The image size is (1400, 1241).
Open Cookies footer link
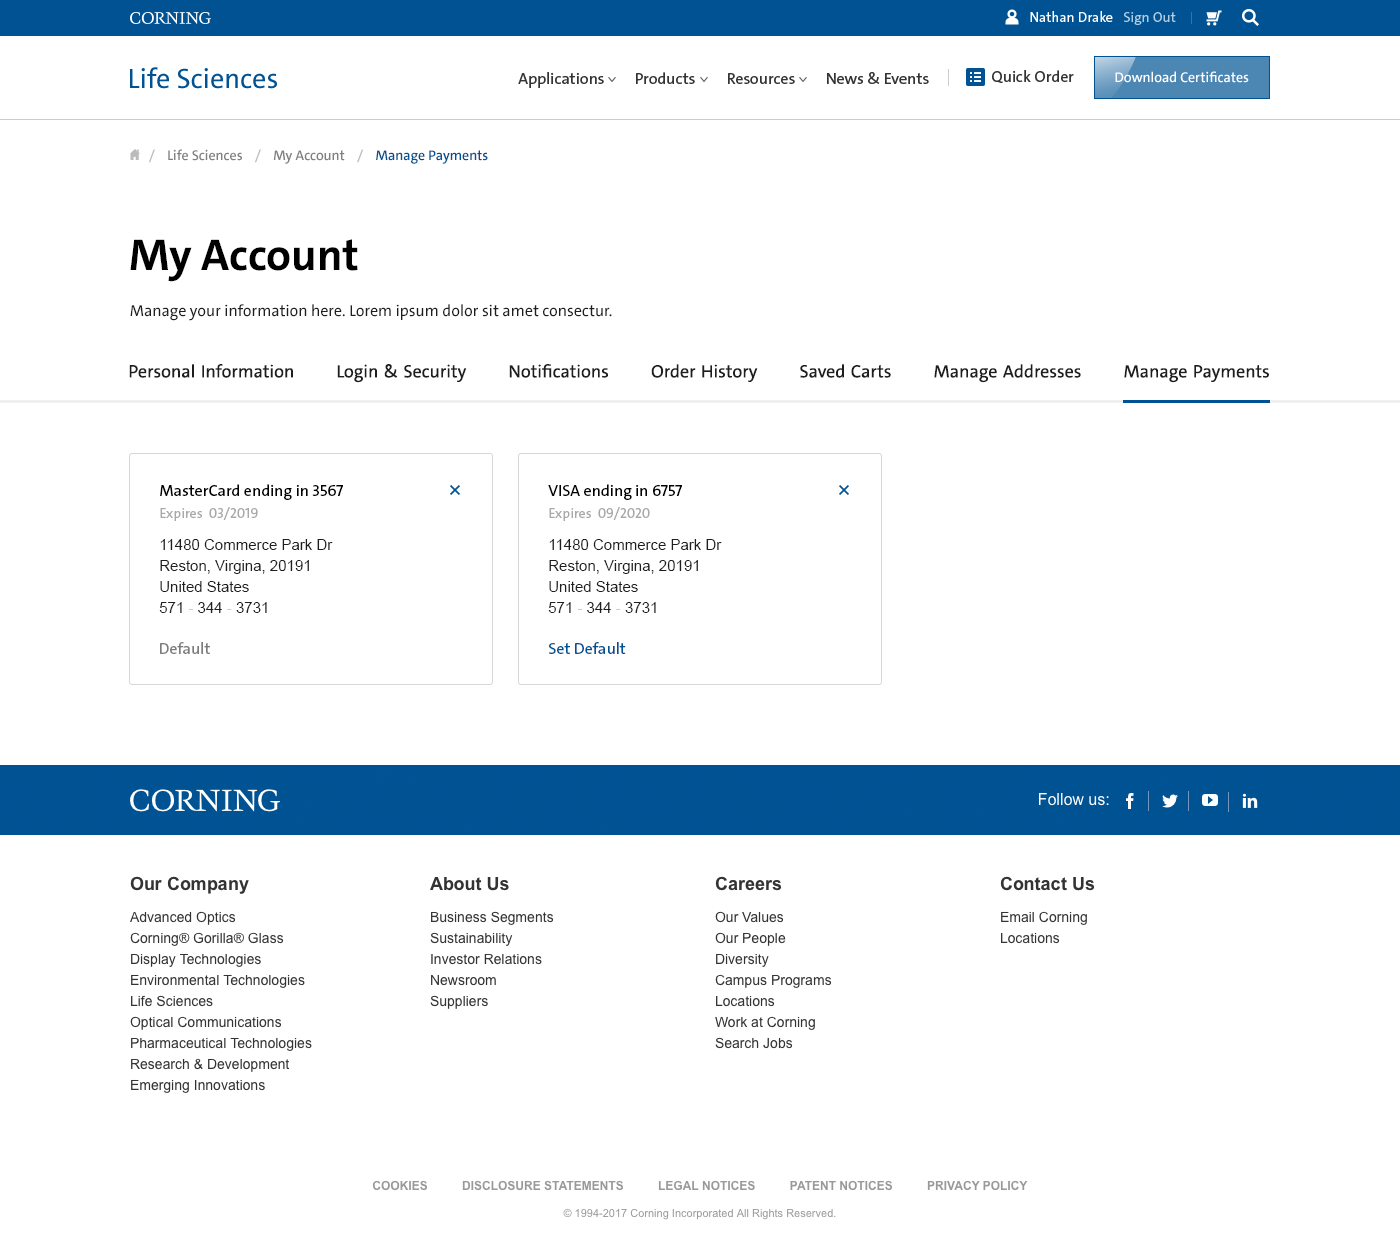pos(400,1186)
